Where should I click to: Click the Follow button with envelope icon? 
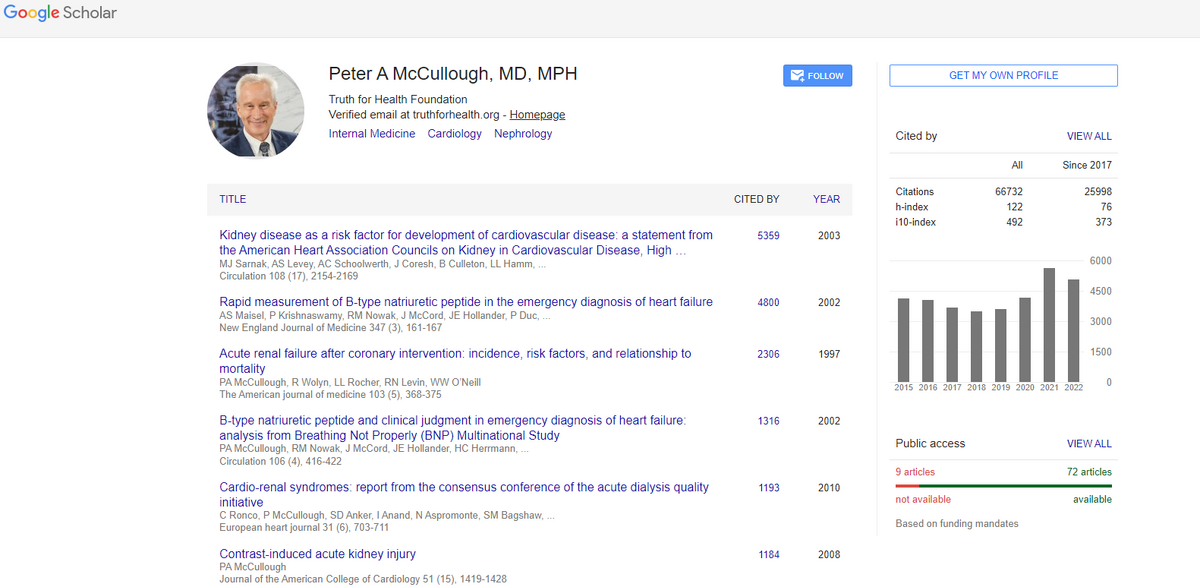817,75
